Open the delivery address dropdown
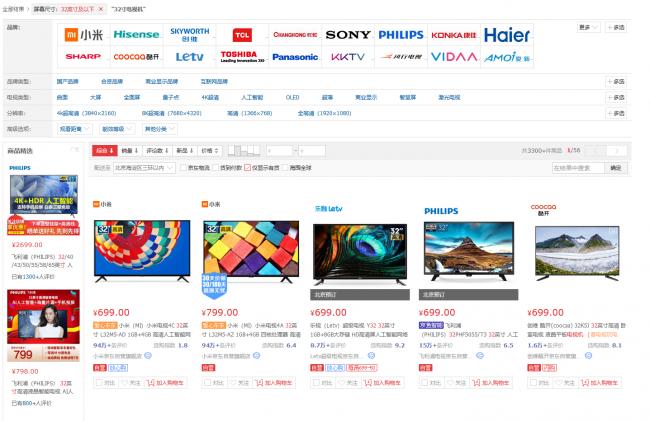 tap(143, 168)
